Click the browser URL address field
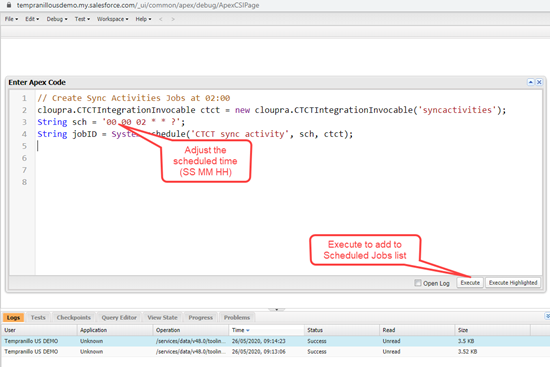Screen dimensions: 550x367 pyautogui.click(x=138, y=5)
